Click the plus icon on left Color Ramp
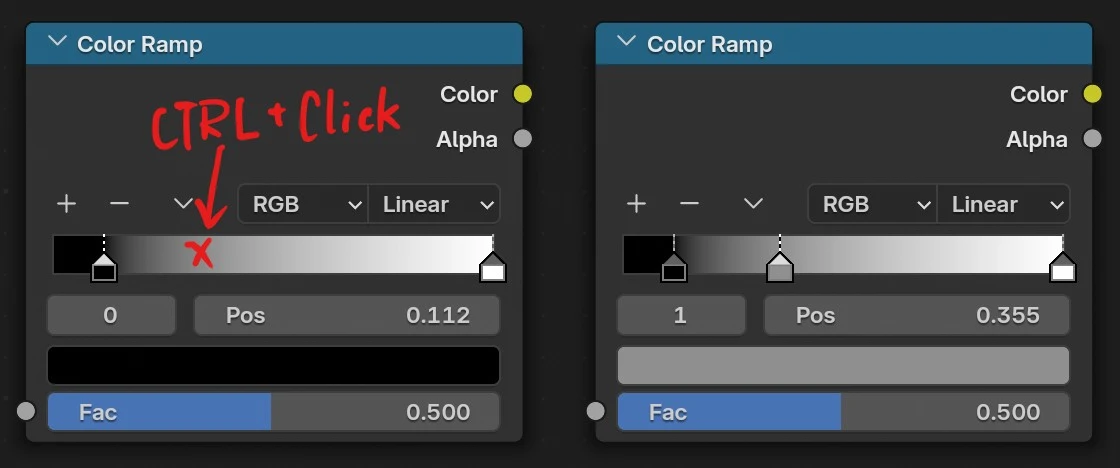The image size is (1120, 468). click(x=66, y=204)
